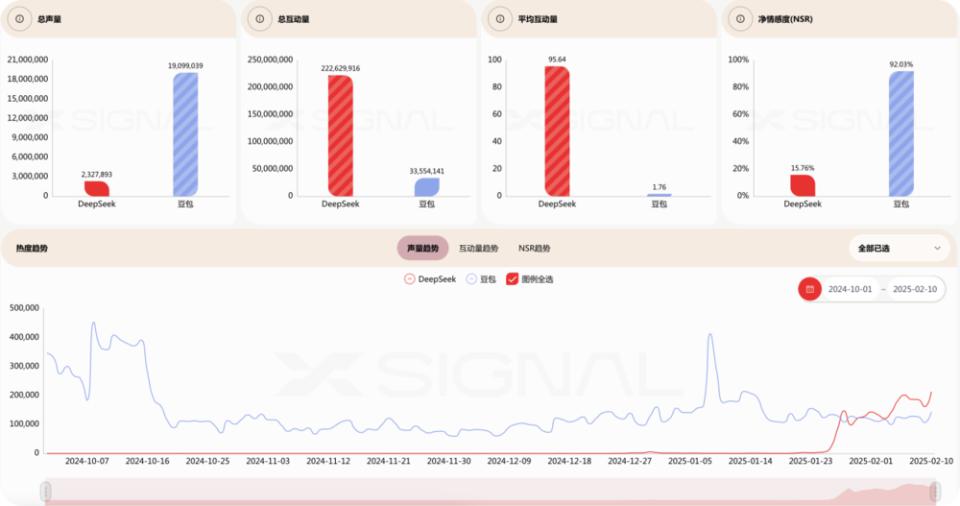Click the timeline zoom range bar
960x506 pixels.
(490, 492)
